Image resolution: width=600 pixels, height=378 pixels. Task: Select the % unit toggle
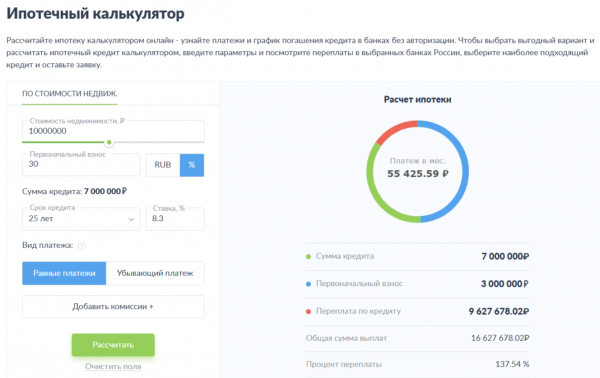click(192, 165)
